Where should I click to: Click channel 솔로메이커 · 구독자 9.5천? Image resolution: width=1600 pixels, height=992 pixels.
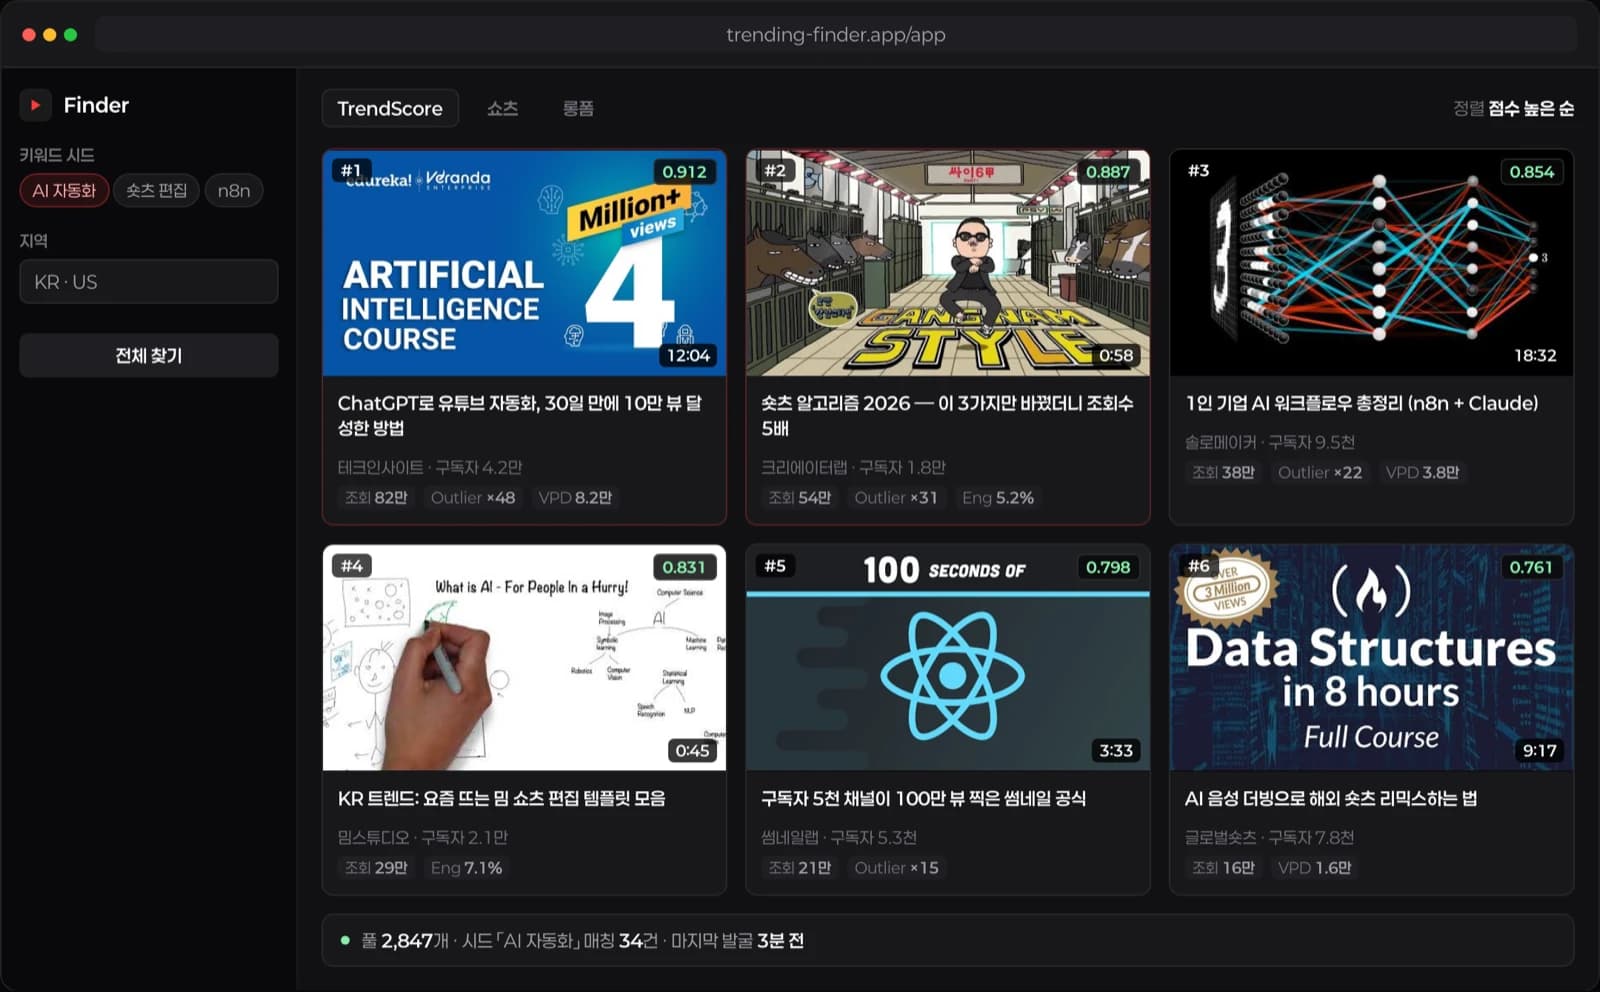(1270, 442)
